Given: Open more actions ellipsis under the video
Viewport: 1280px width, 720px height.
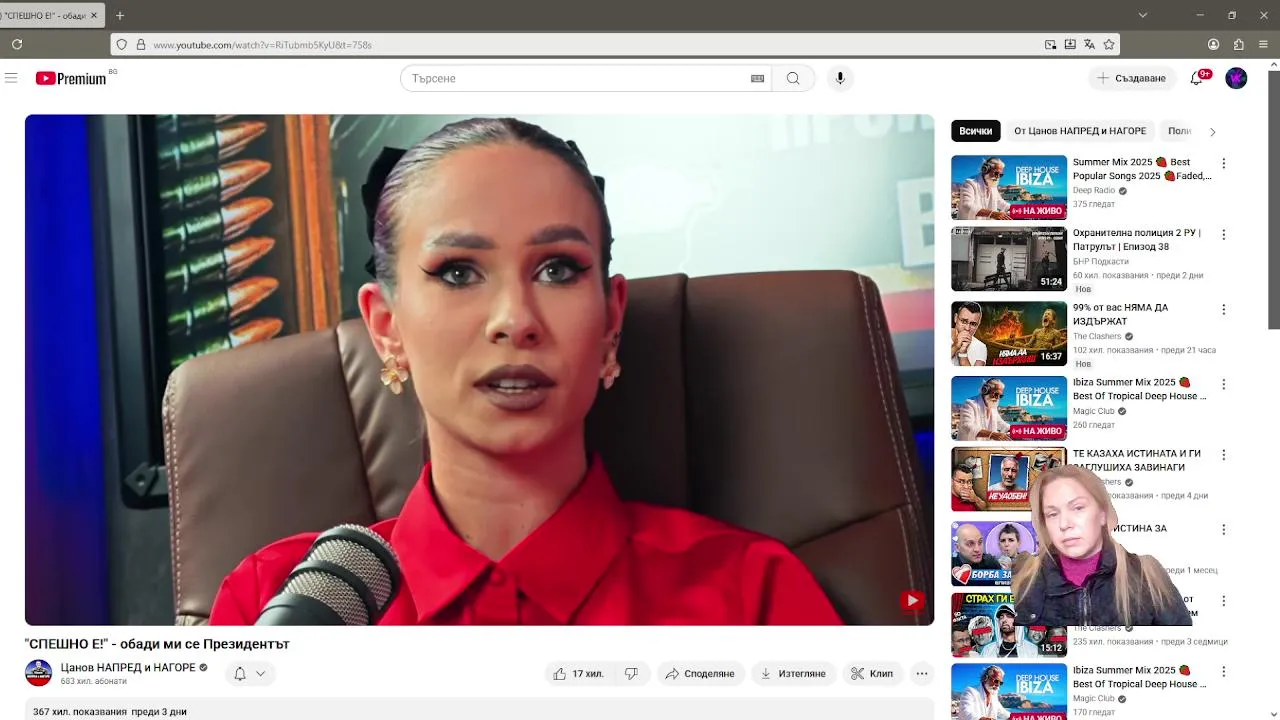Looking at the screenshot, I should pyautogui.click(x=922, y=673).
